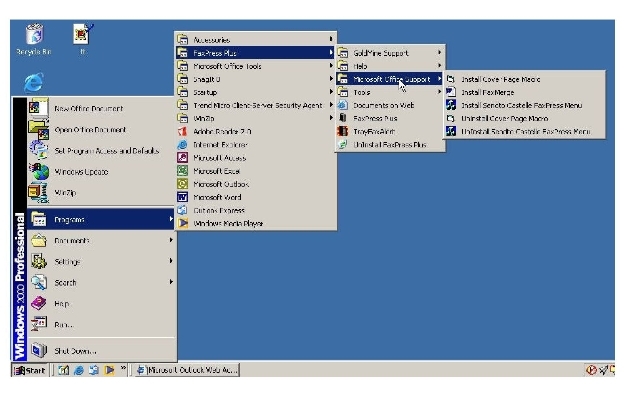Viewport: 627px width, 399px height.
Task: Open the desktop shortcut next to Recycle Bin
Action: coord(83,39)
